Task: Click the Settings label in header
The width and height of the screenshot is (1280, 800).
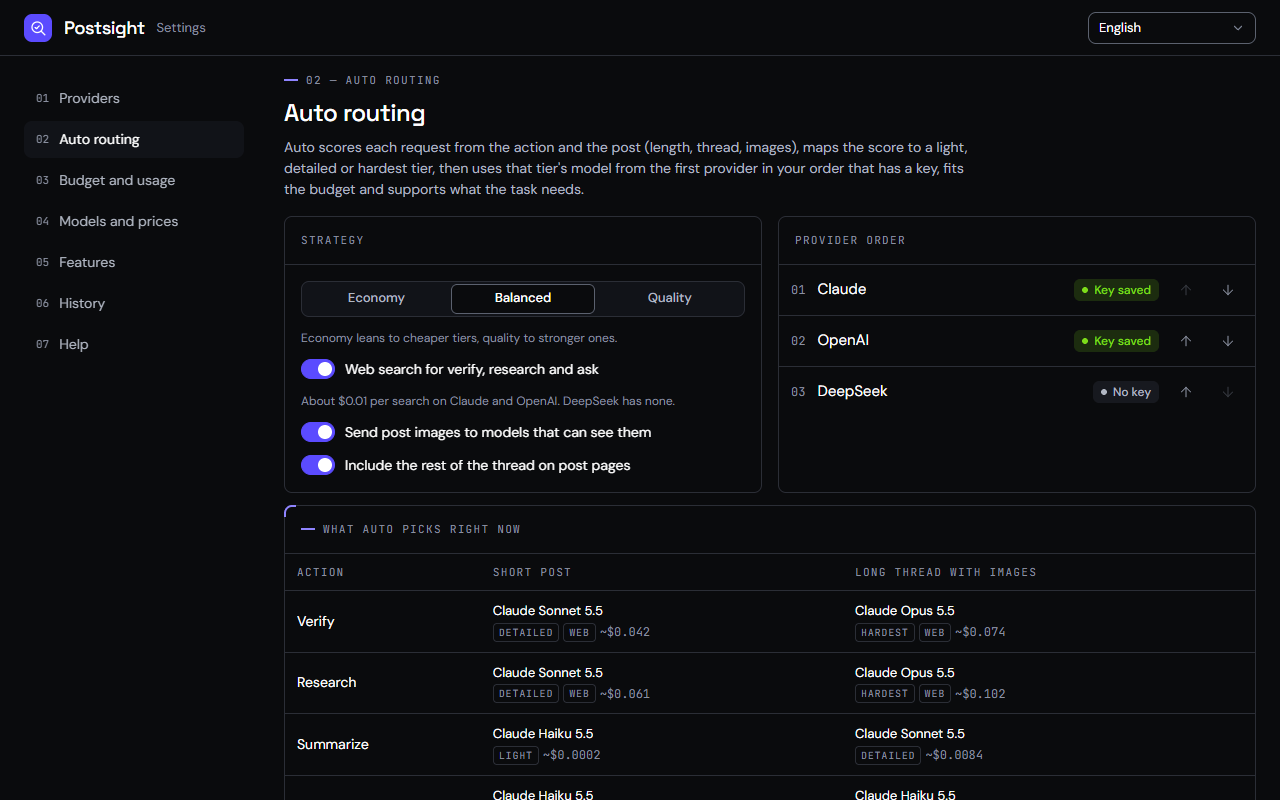Action: [181, 28]
